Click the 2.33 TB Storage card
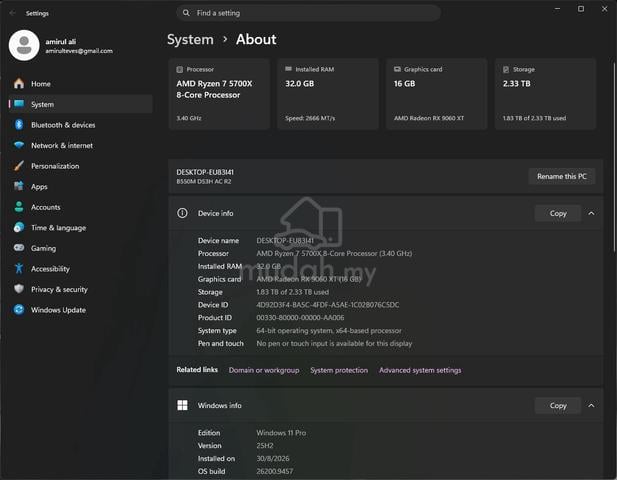This screenshot has width=617, height=480. [545, 94]
